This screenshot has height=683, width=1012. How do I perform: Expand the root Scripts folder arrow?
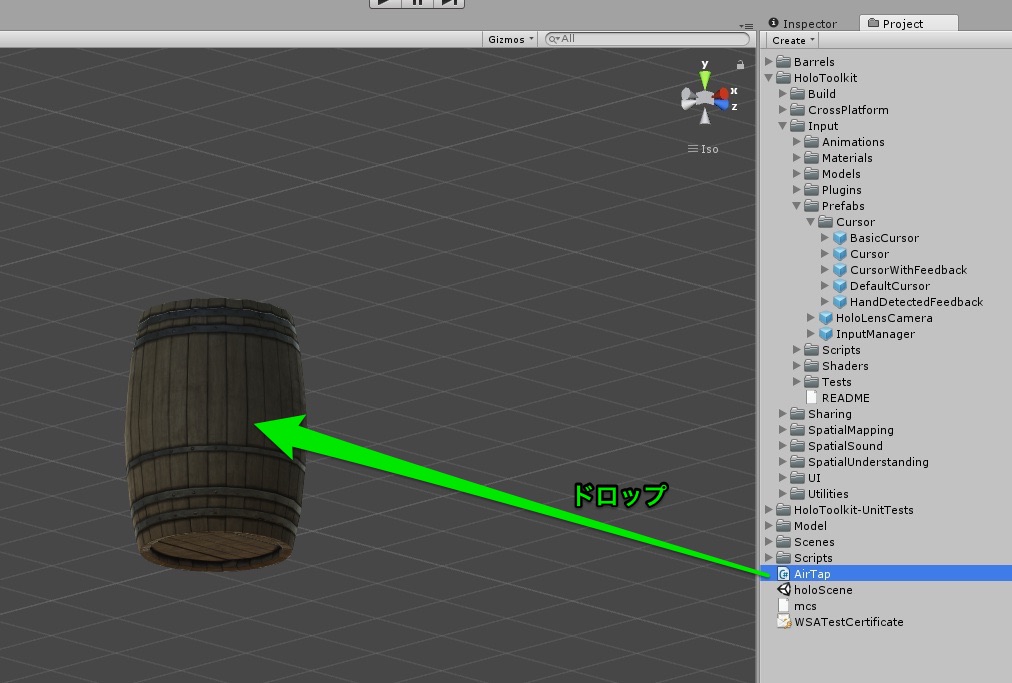click(769, 558)
